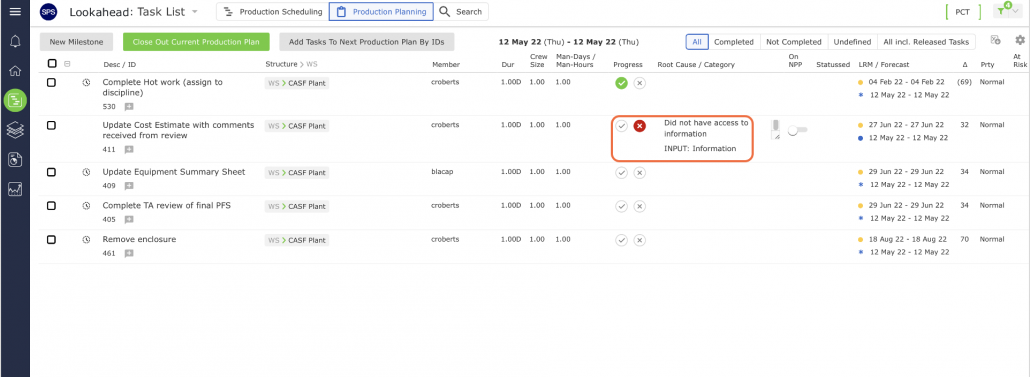Mark Update Equipment Summary Sheet completed
The height and width of the screenshot is (377, 1030).
[621, 173]
